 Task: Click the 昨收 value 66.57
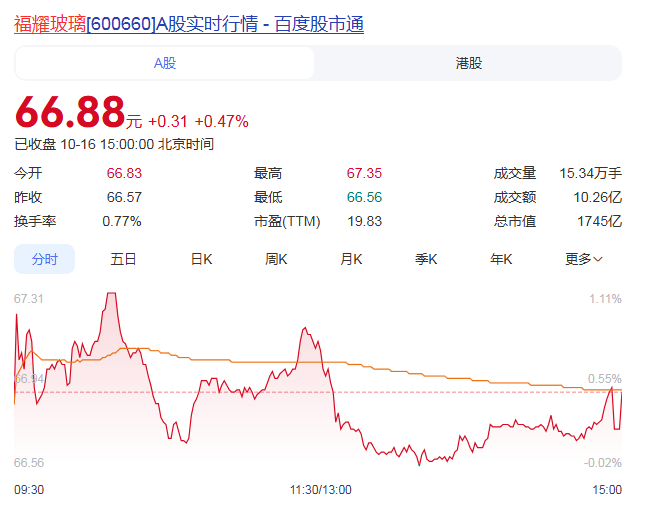point(124,197)
